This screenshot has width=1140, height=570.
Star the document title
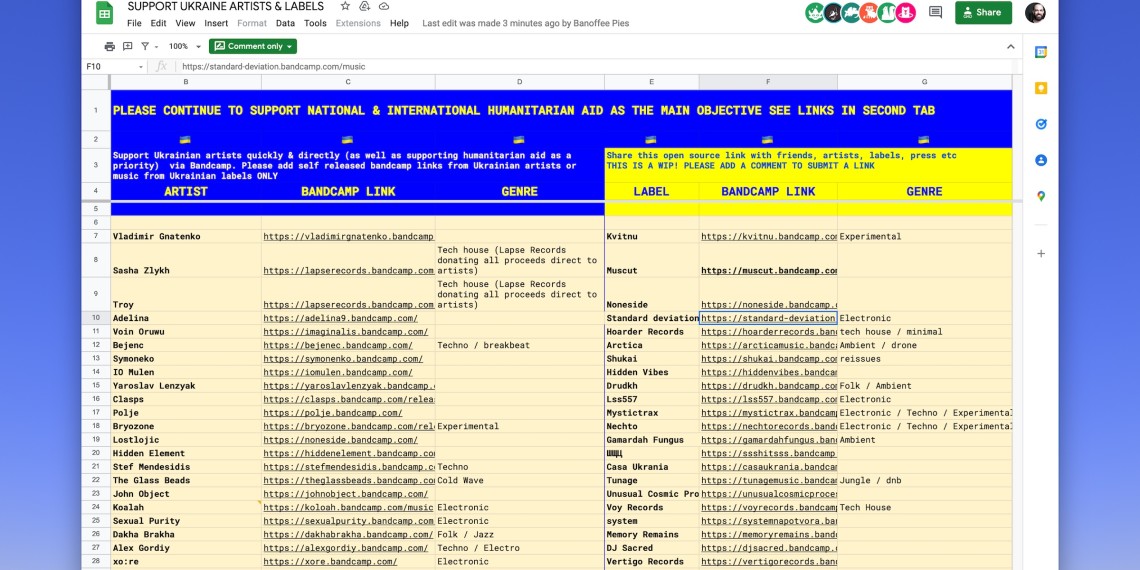coord(348,7)
